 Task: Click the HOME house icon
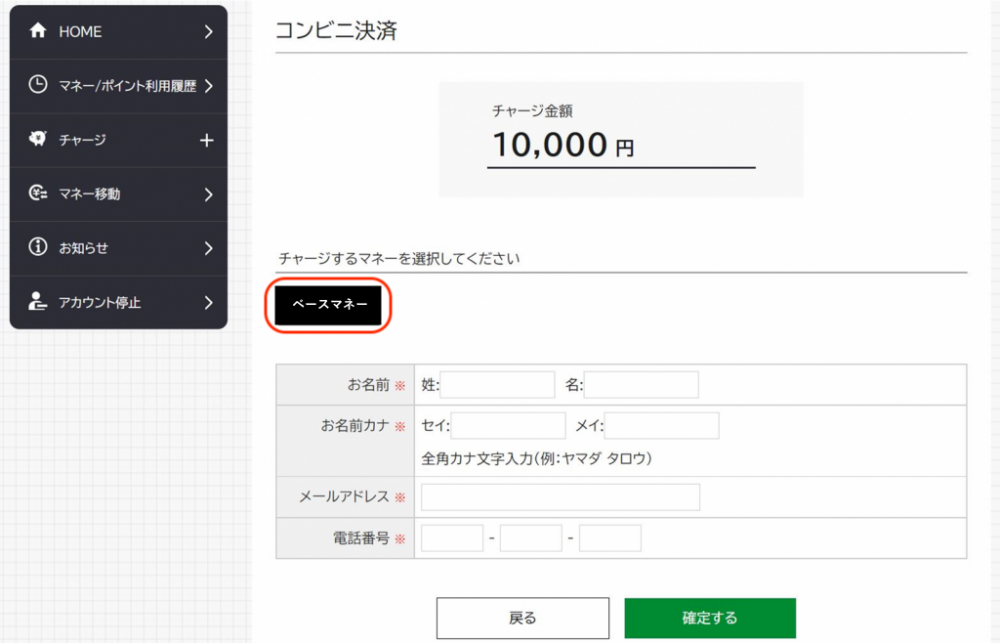(38, 31)
